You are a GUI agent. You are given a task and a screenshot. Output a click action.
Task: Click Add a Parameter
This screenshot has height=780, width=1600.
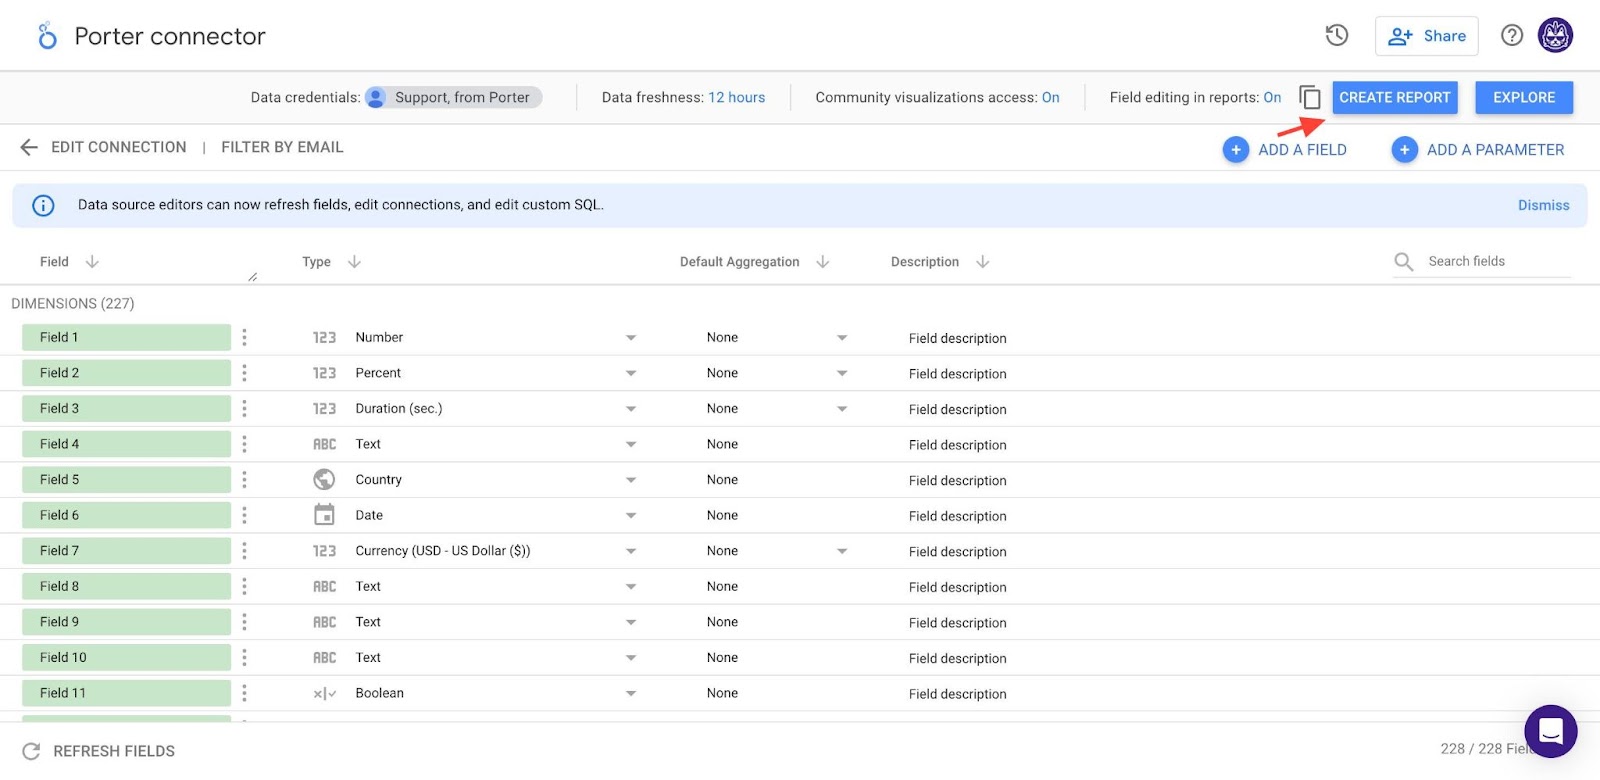(1495, 150)
